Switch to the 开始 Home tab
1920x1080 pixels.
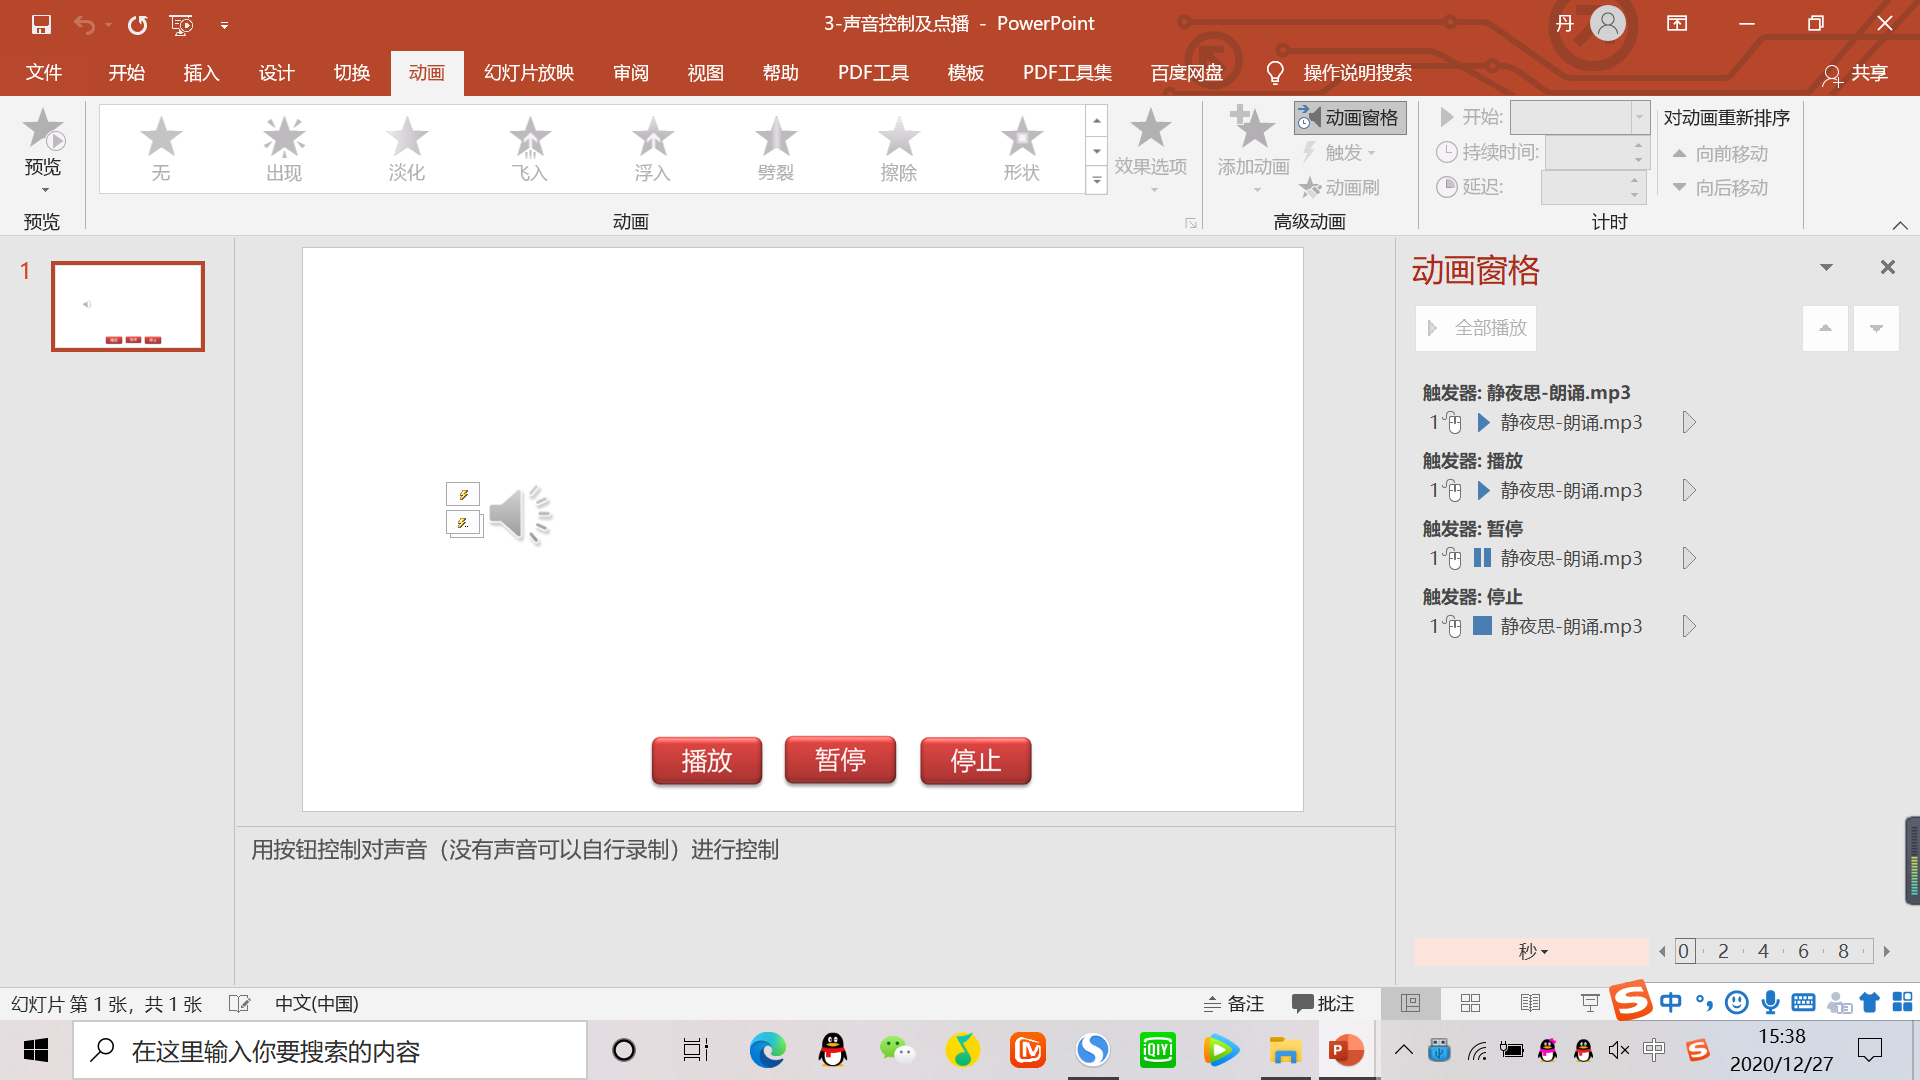[127, 73]
